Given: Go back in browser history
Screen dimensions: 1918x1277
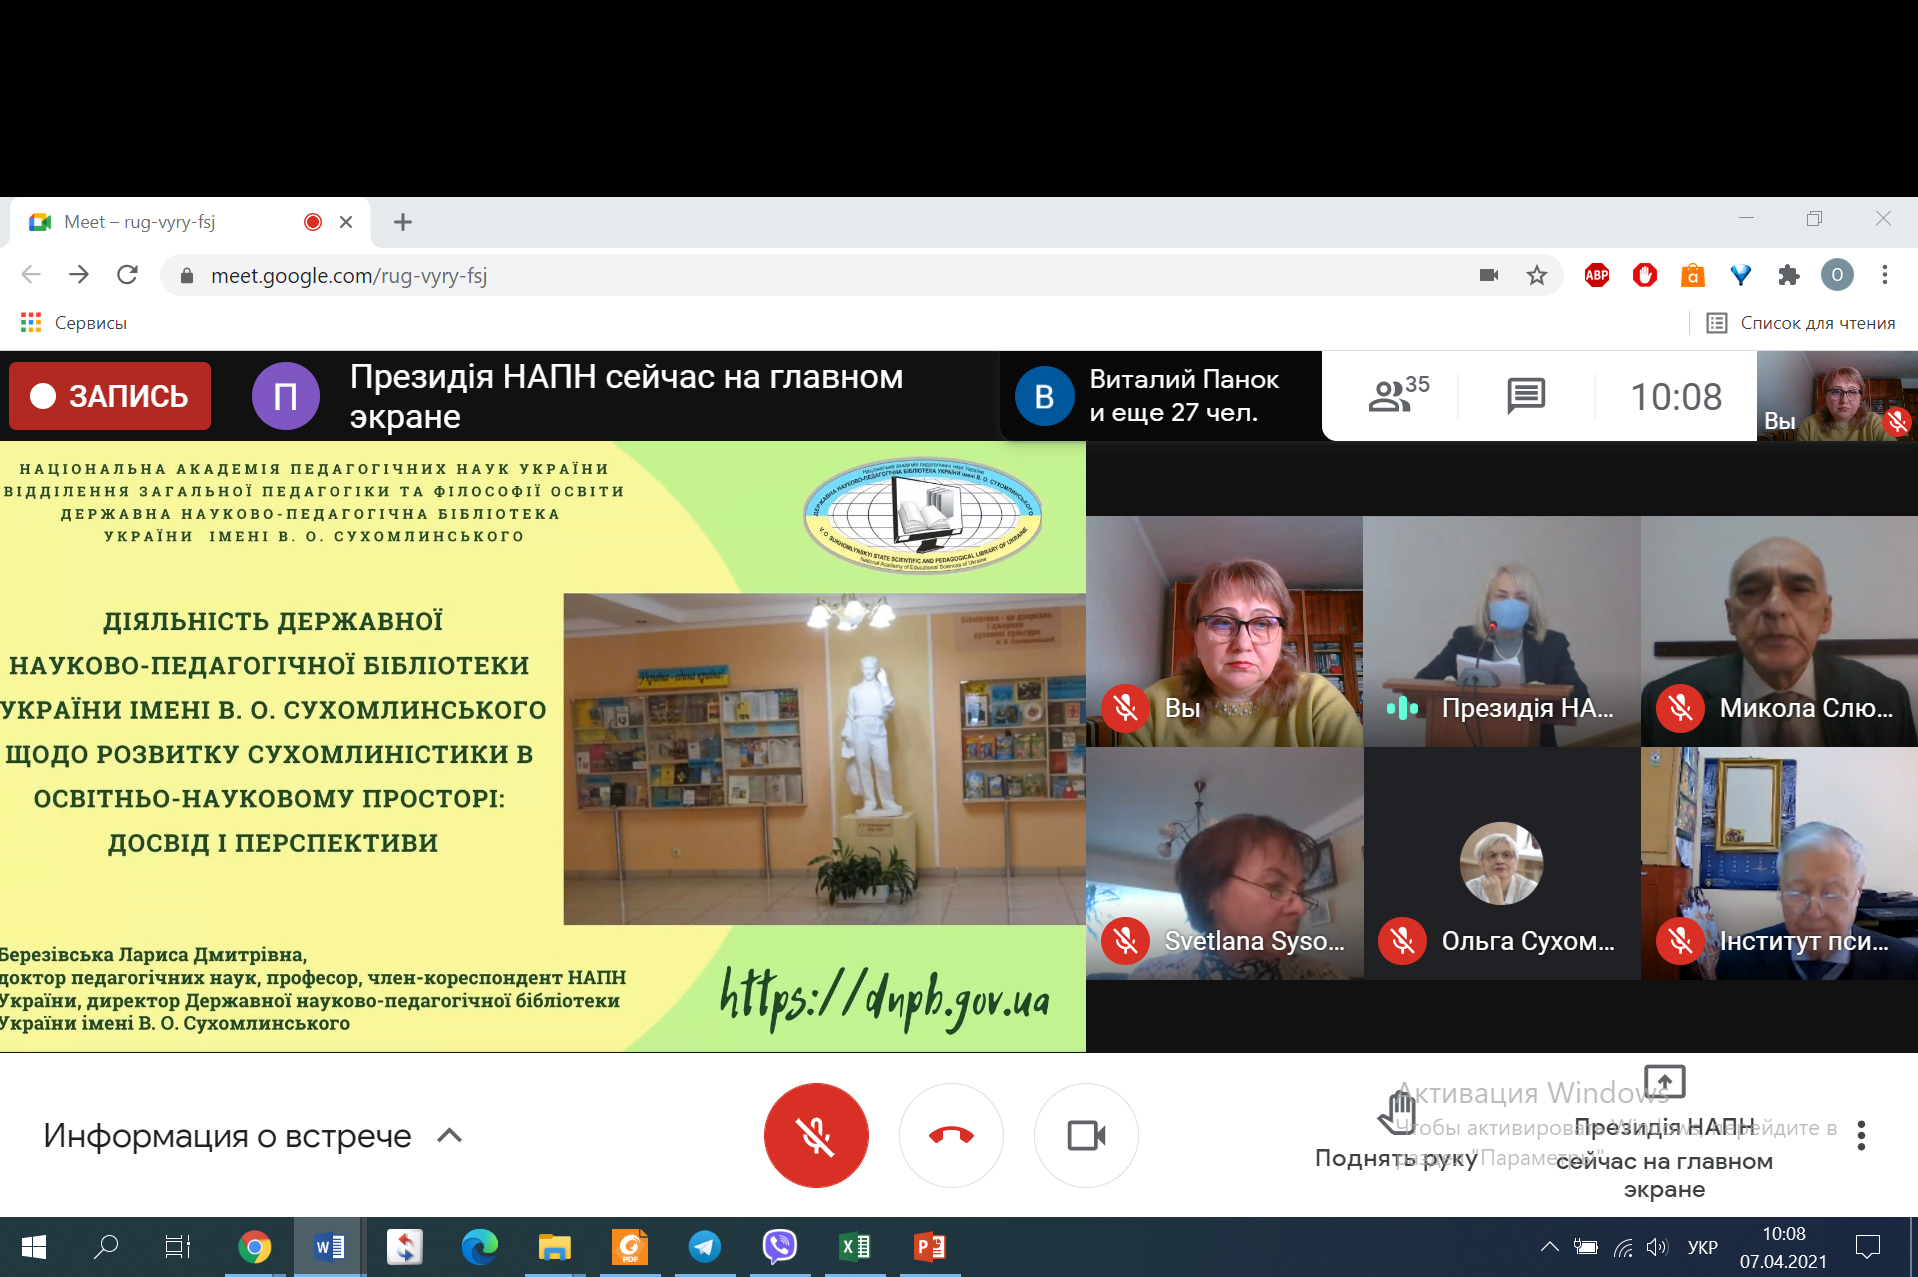Looking at the screenshot, I should 31,275.
